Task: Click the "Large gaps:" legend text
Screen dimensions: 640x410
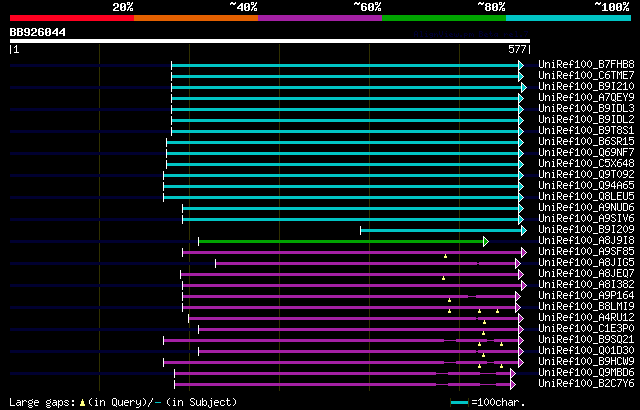Action: (42, 402)
